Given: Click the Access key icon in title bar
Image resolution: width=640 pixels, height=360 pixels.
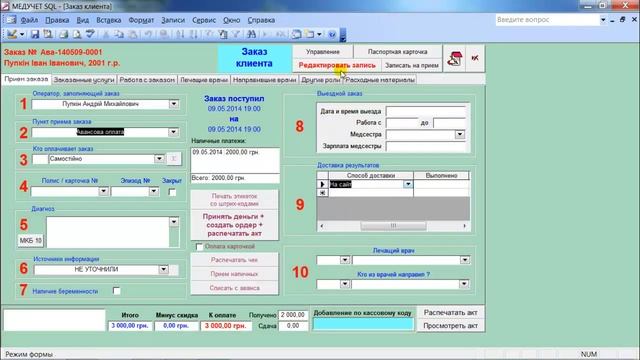Looking at the screenshot, I should pos(6,6).
